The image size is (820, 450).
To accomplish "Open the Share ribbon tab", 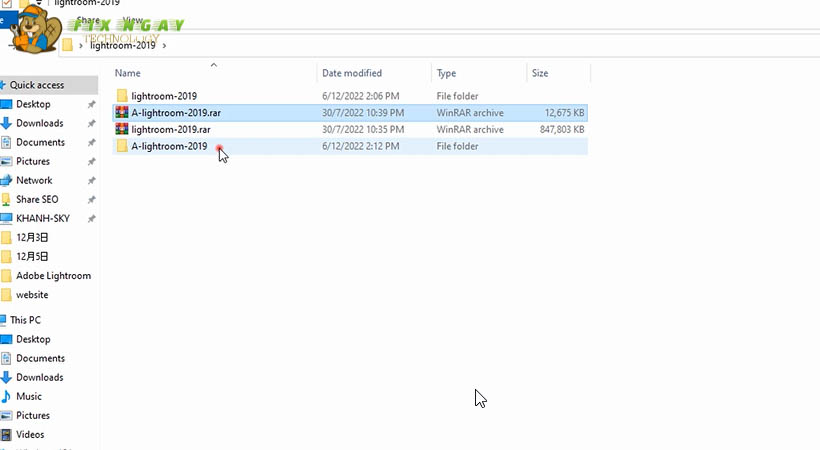I will click(88, 20).
